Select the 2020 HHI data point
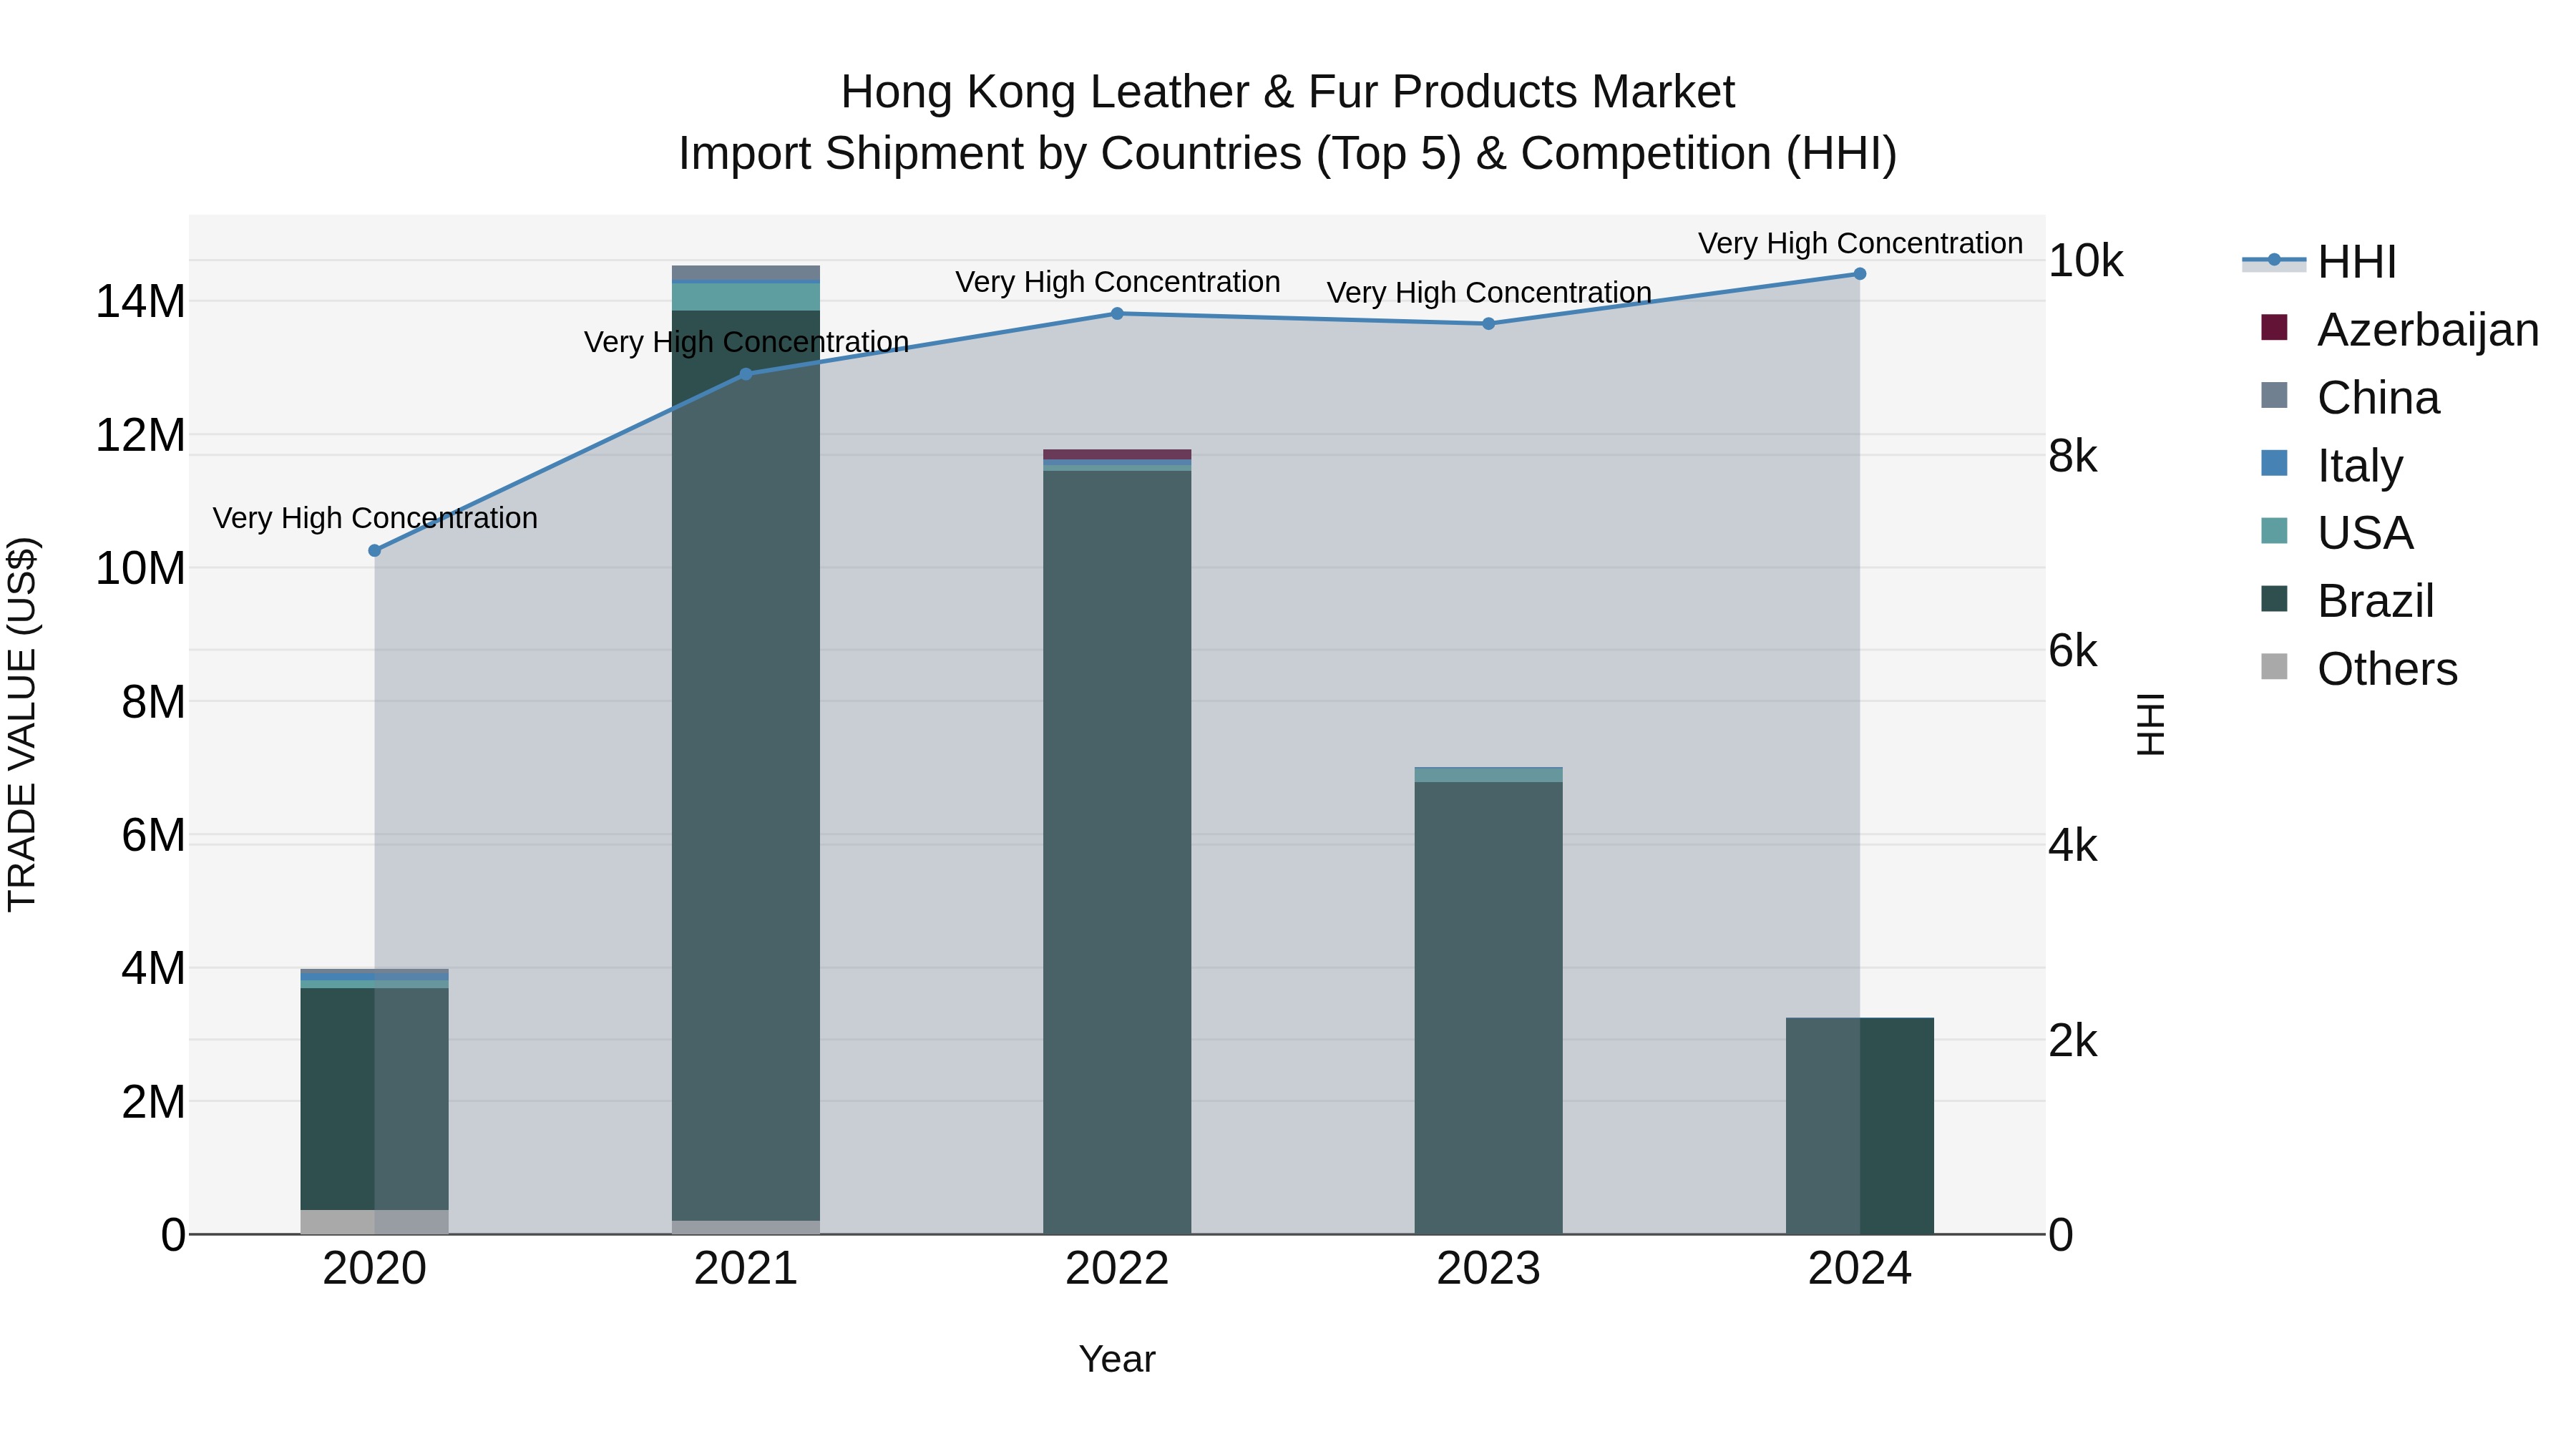The width and height of the screenshot is (2576, 1449). [375, 551]
